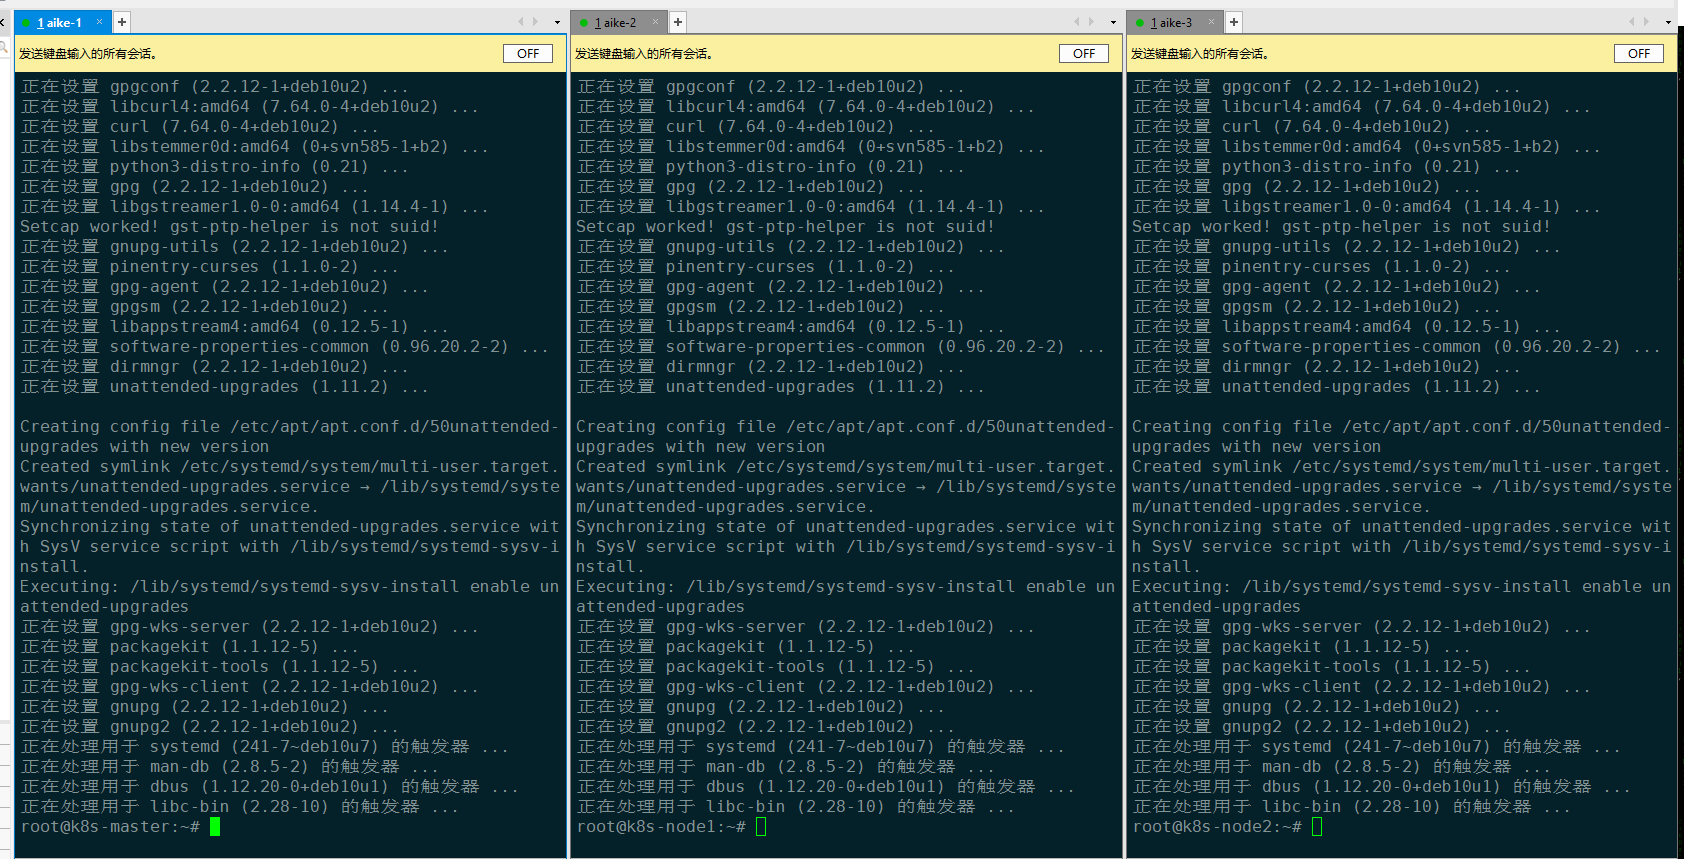
Task: Turn OFF send-to-all in aike-1 pane
Action: tap(528, 54)
